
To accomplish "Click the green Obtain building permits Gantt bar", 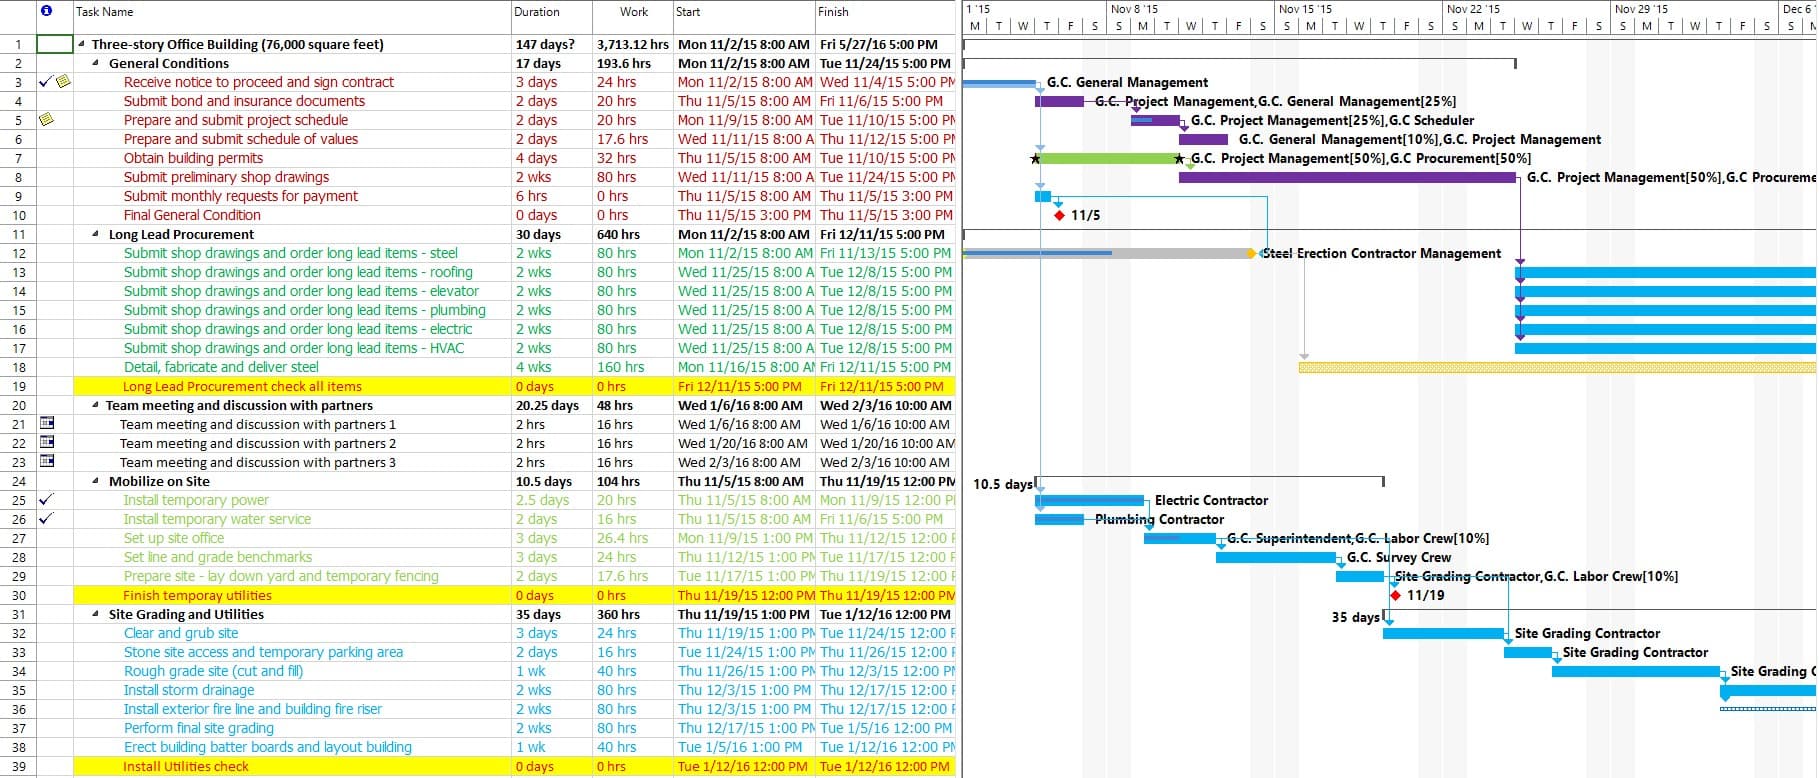I will pos(1108,158).
